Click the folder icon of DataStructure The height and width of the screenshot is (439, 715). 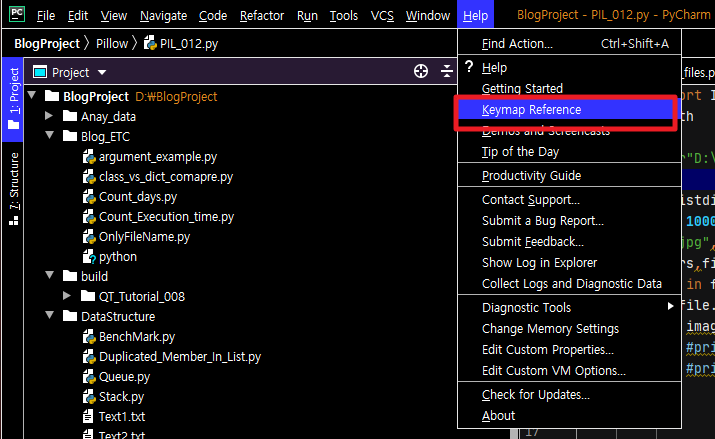coord(69,316)
